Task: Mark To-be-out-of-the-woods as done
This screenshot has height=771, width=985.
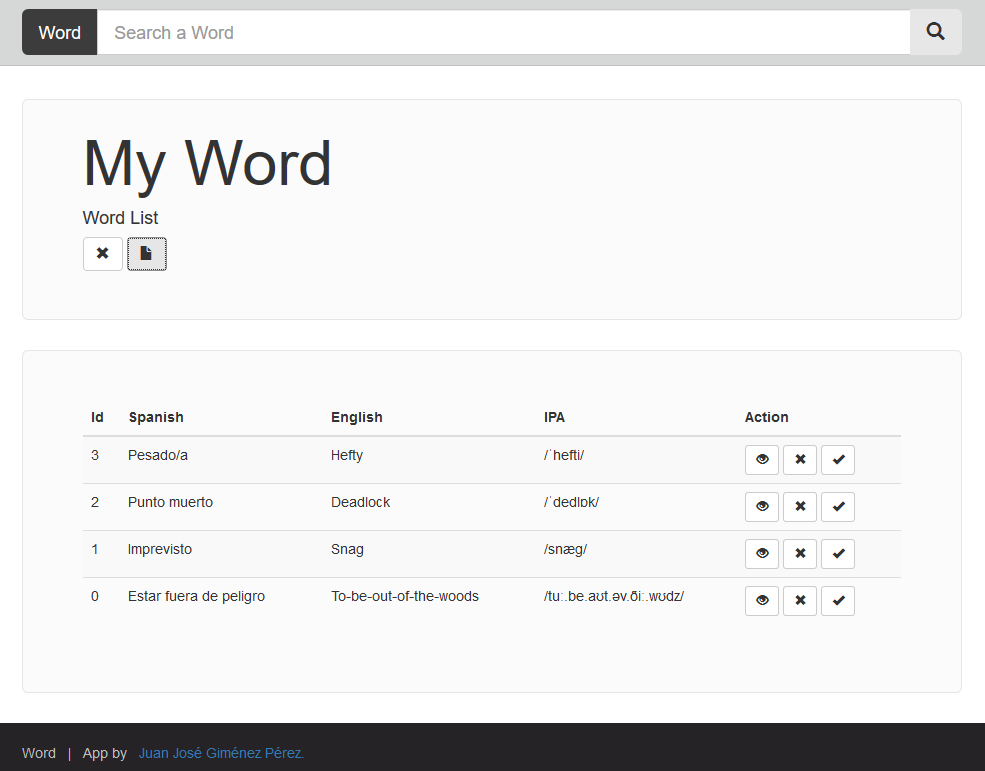Action: 837,601
